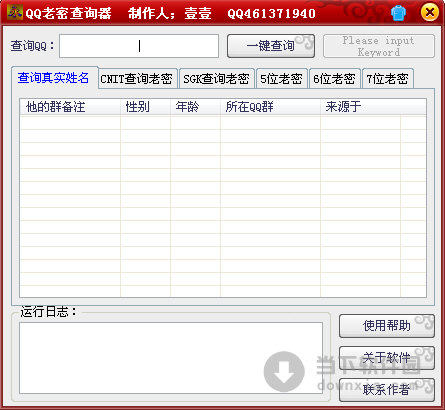Image resolution: width=445 pixels, height=410 pixels.
Task: Sort by the 所在QQ群 column header
Action: [270, 107]
